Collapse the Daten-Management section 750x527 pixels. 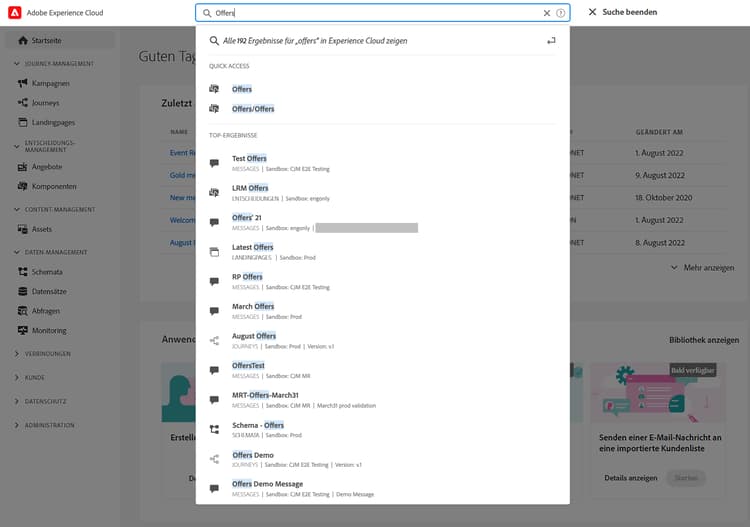pos(17,252)
